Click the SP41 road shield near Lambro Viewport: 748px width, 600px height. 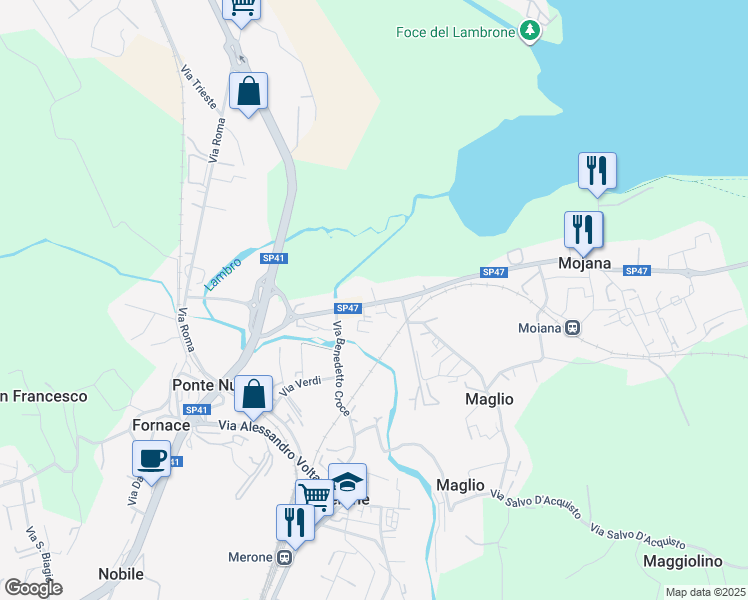click(274, 259)
